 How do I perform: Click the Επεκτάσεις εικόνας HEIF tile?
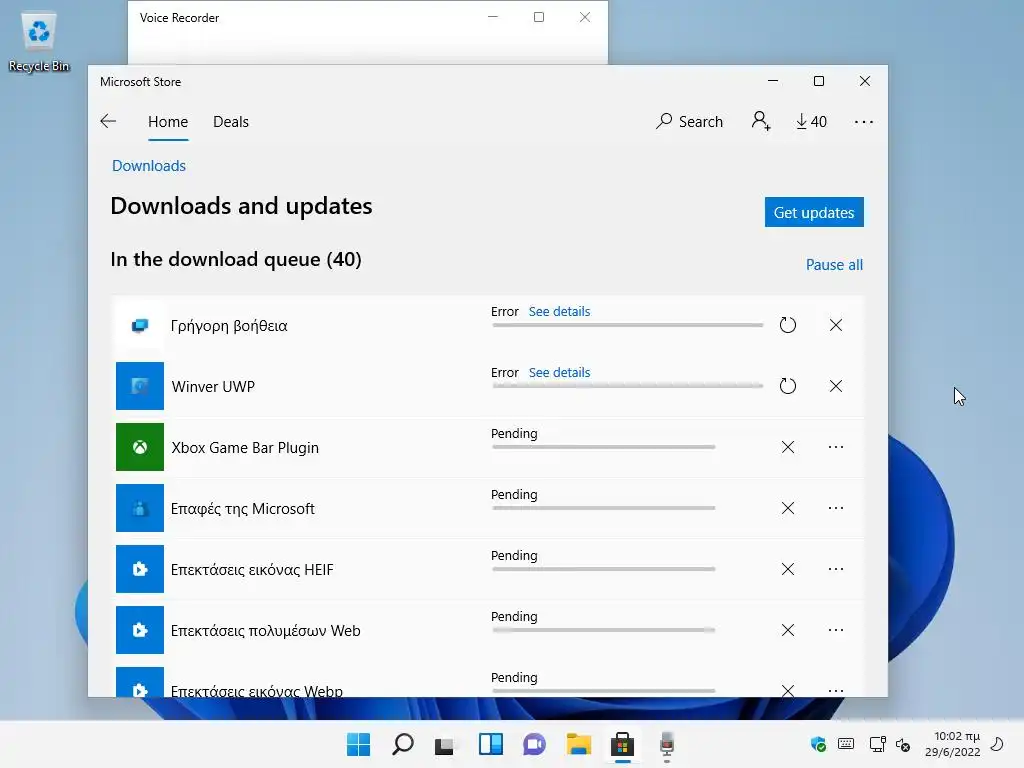point(140,569)
